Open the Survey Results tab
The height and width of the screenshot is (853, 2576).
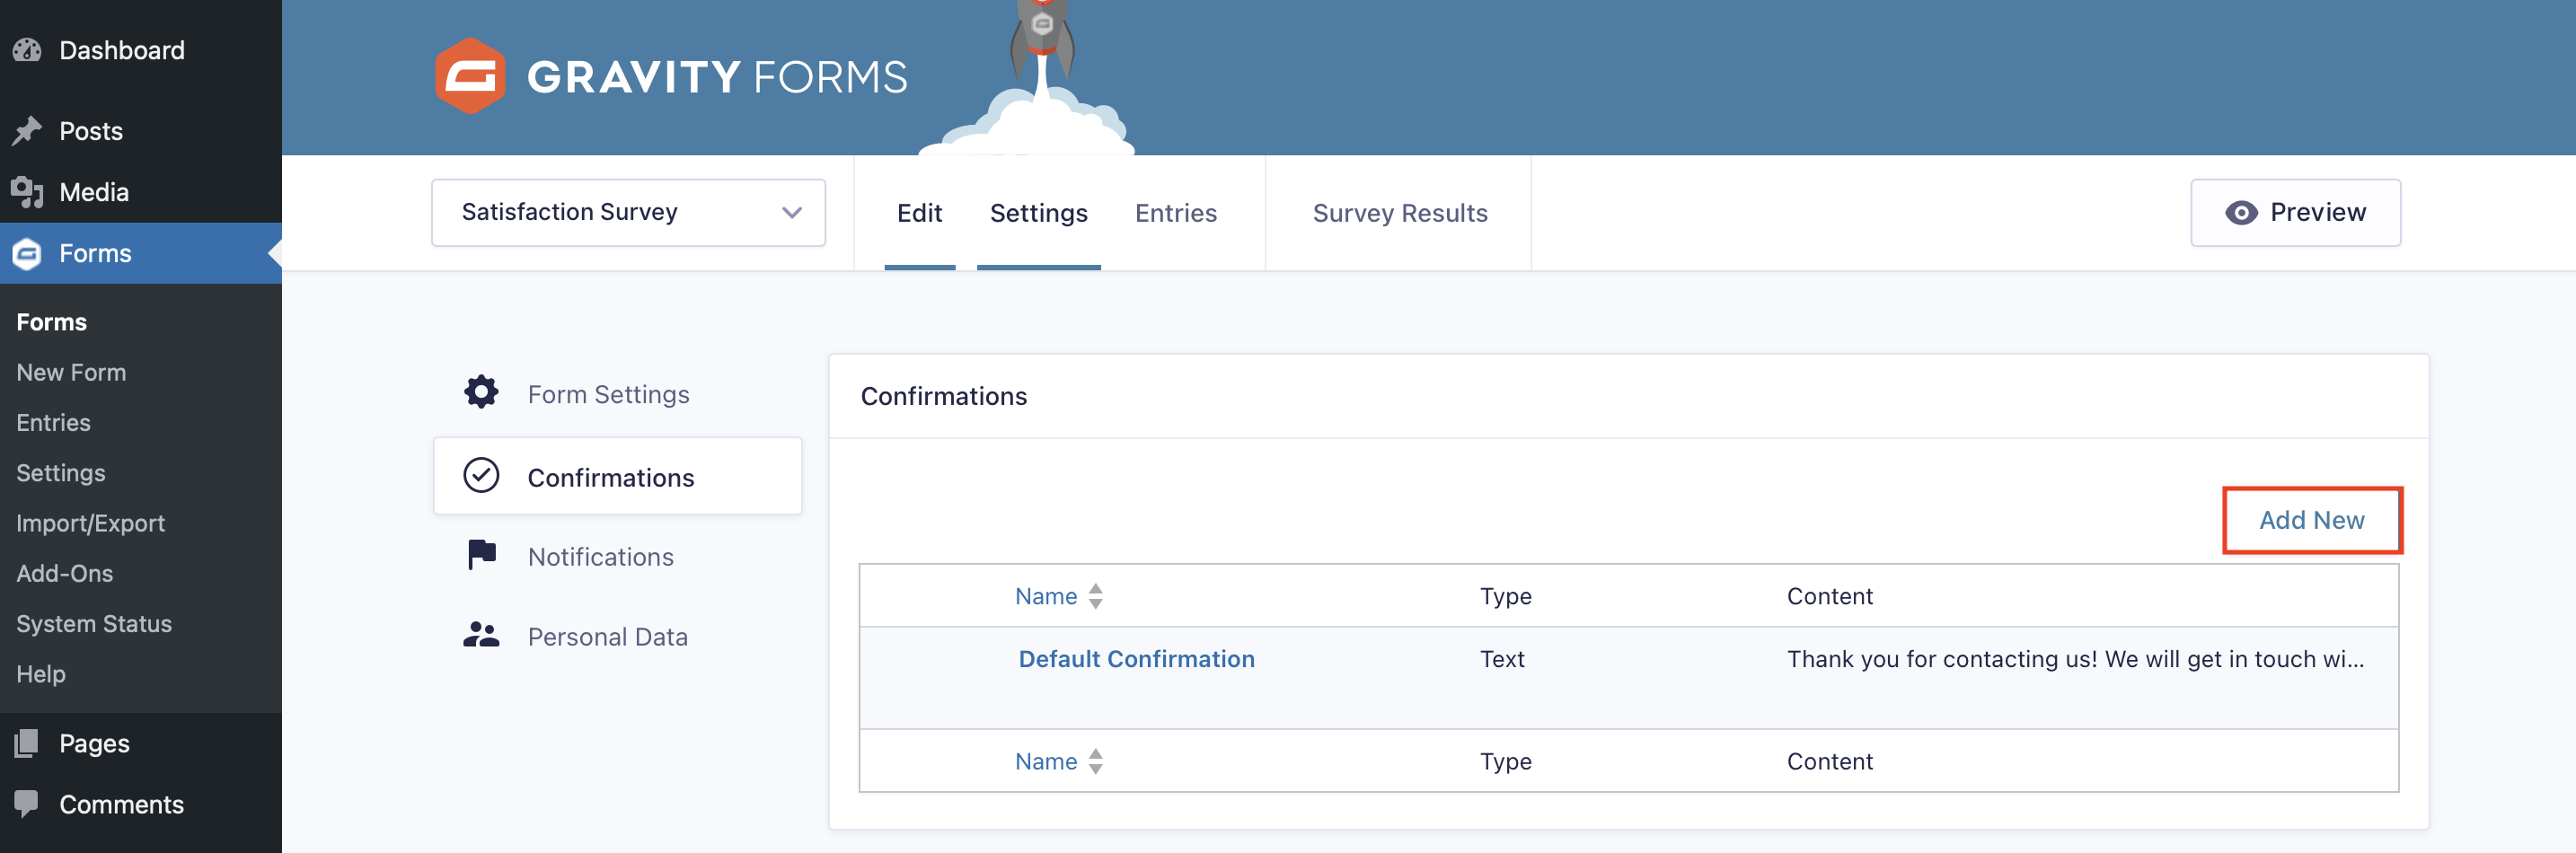[x=1399, y=213]
